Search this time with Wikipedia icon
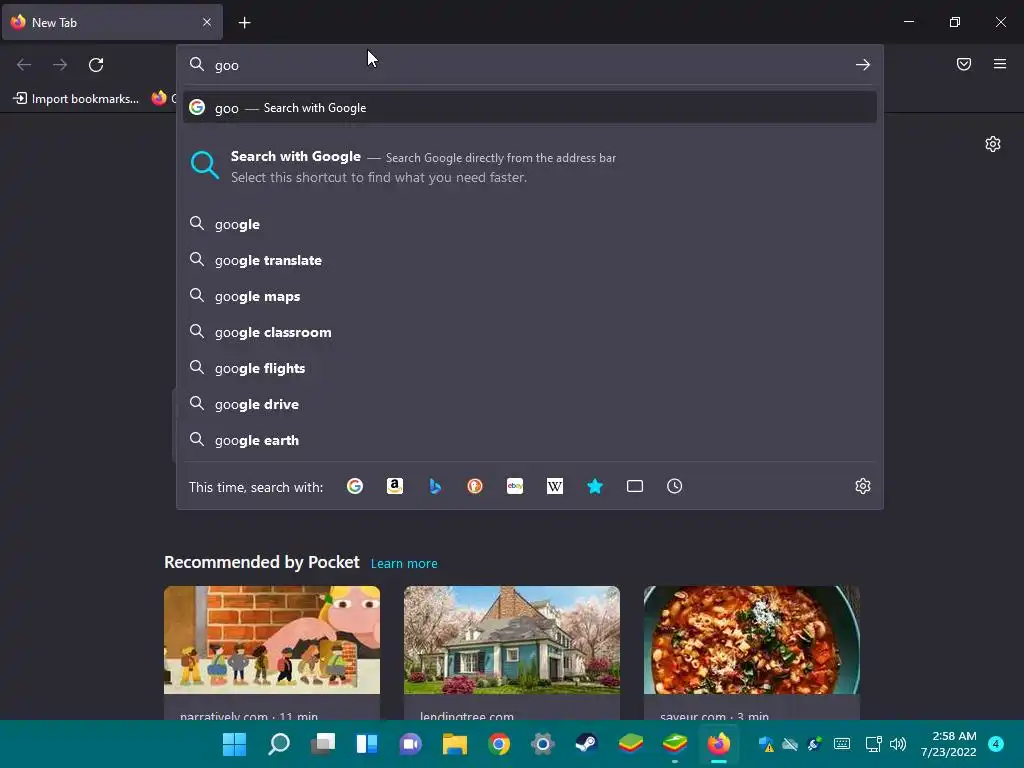Viewport: 1024px width, 768px height. click(x=554, y=486)
